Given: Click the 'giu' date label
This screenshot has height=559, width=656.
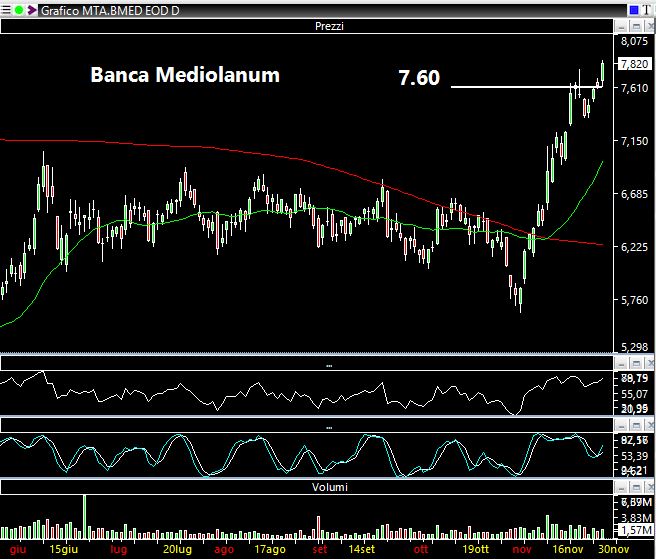Looking at the screenshot, I should point(18,549).
